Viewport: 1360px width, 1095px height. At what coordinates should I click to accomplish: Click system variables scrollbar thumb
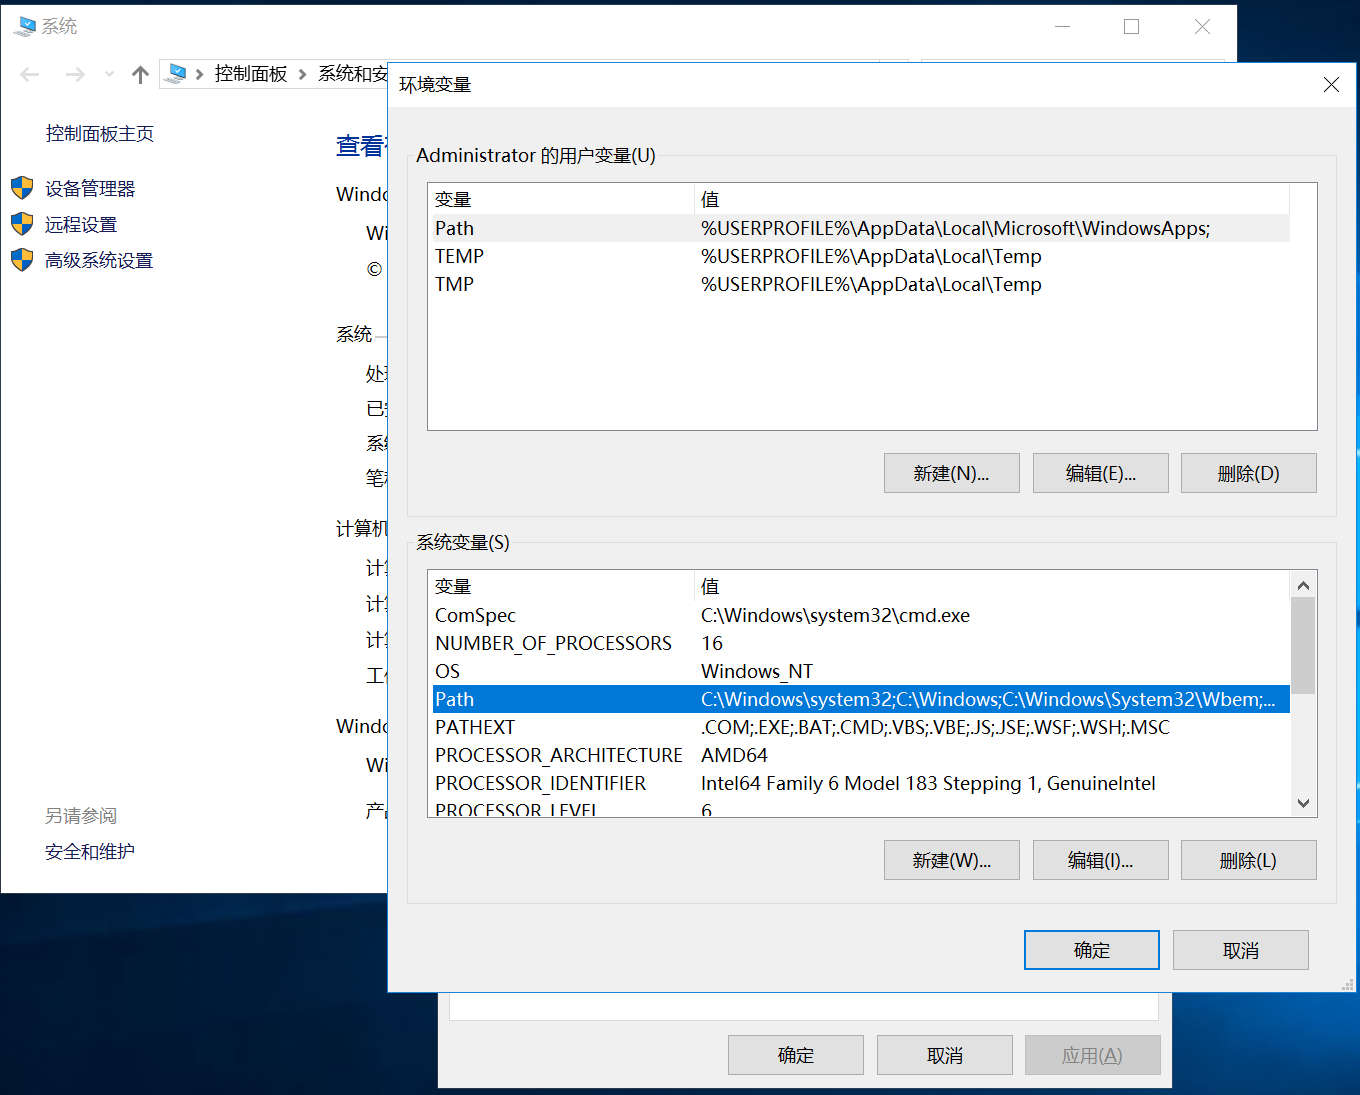coord(1303,645)
